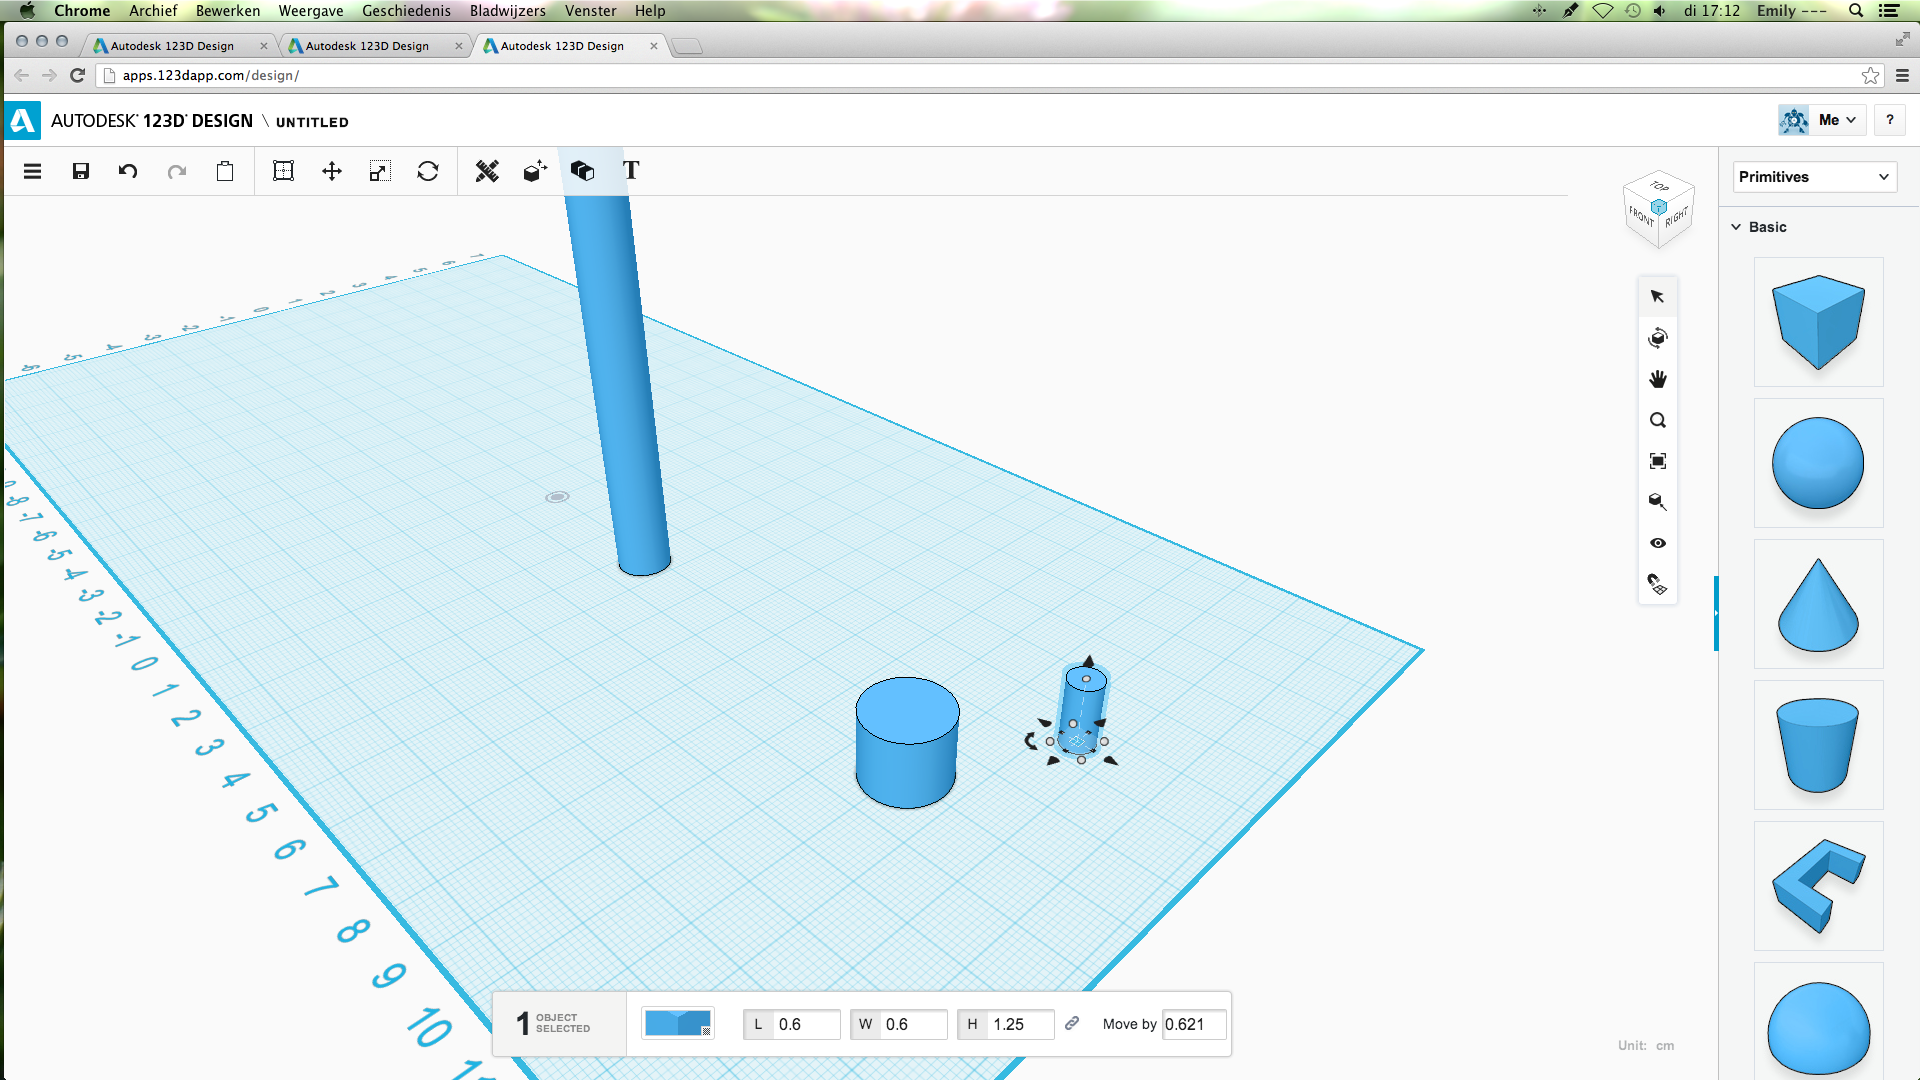Click the UNTITLED project name
Viewport: 1920px width, 1080px height.
coord(312,122)
